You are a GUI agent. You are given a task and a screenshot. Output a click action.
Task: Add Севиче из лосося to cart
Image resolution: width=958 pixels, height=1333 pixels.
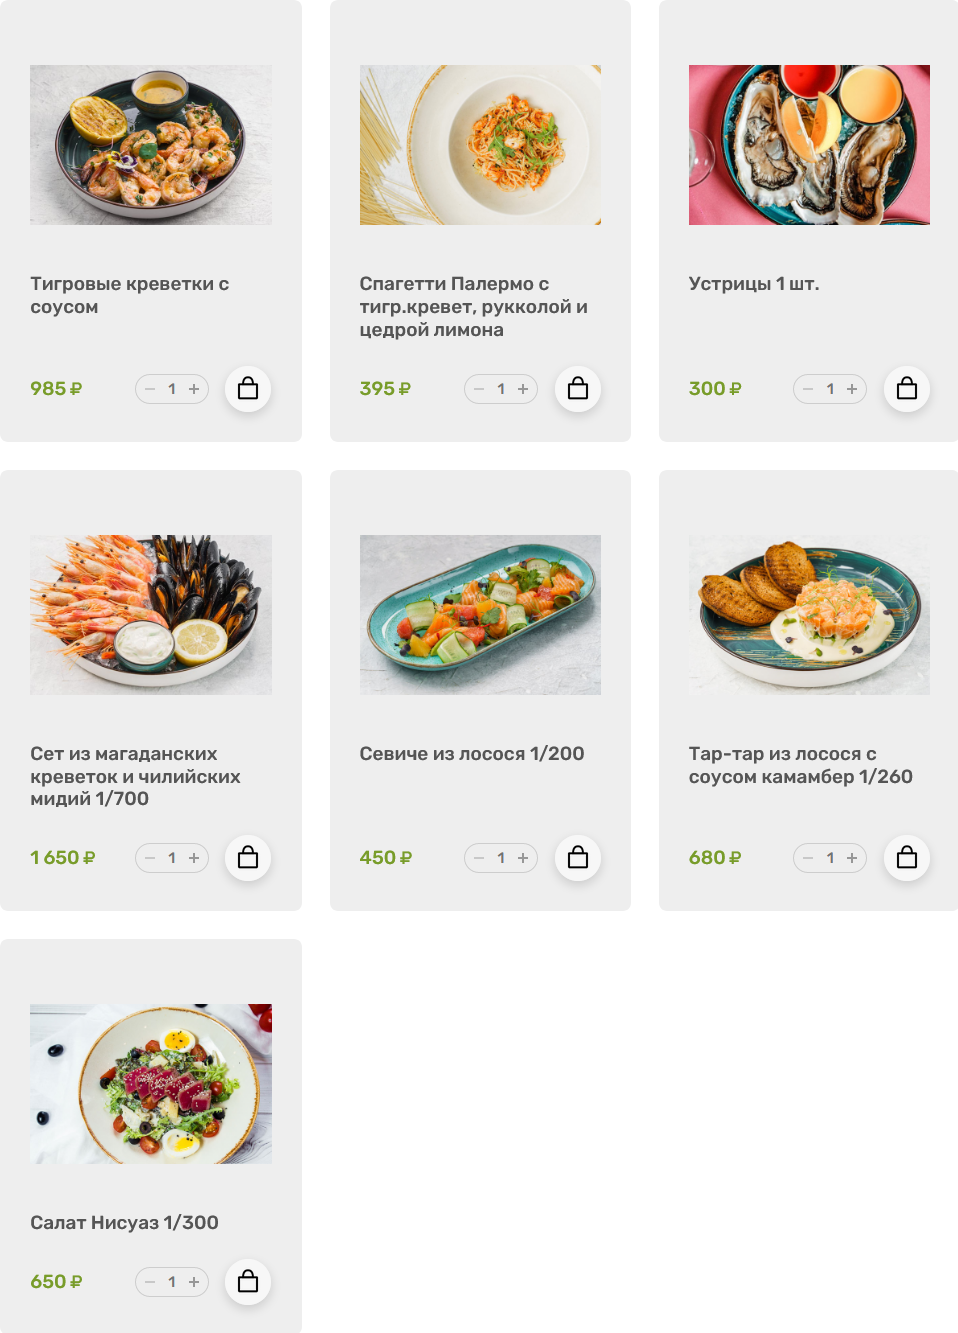pyautogui.click(x=578, y=858)
